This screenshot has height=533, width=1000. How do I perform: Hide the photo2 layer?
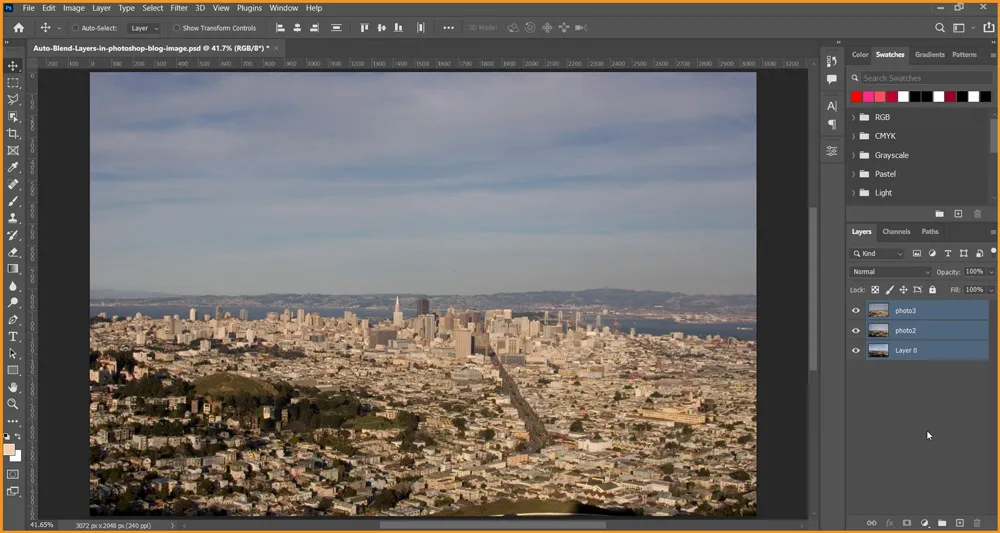point(856,330)
